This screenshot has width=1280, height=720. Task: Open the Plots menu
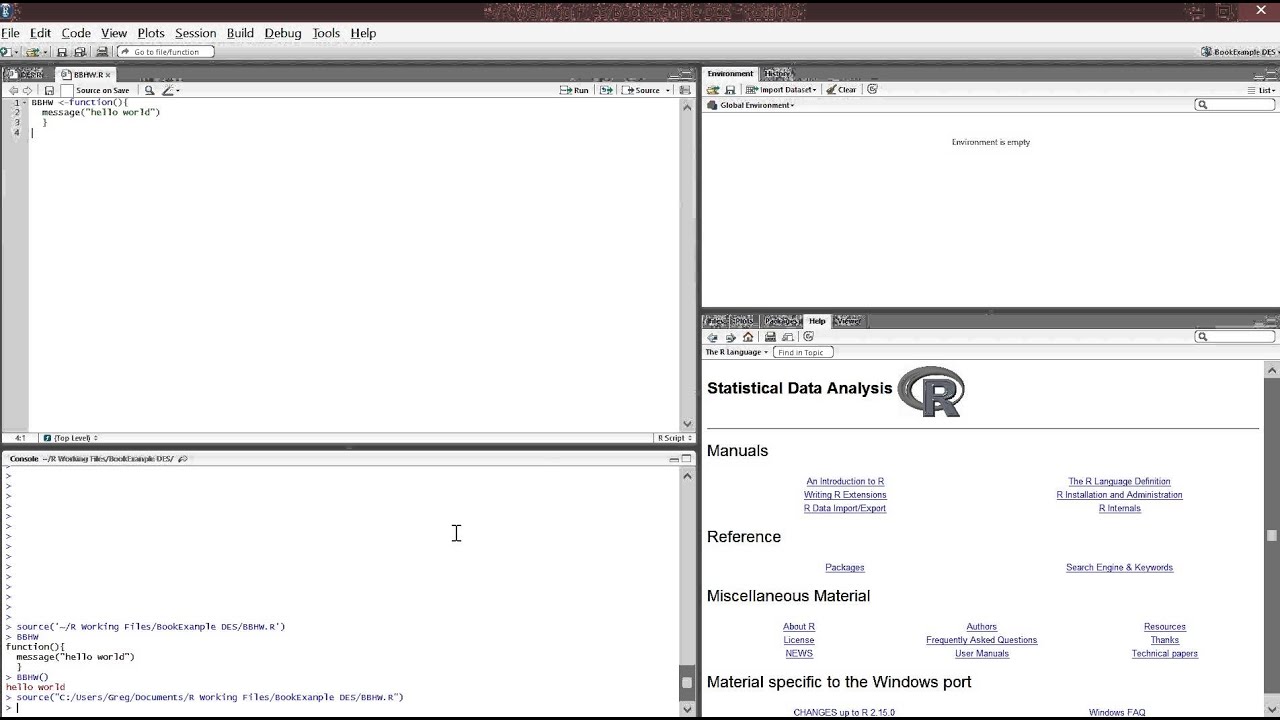point(151,33)
